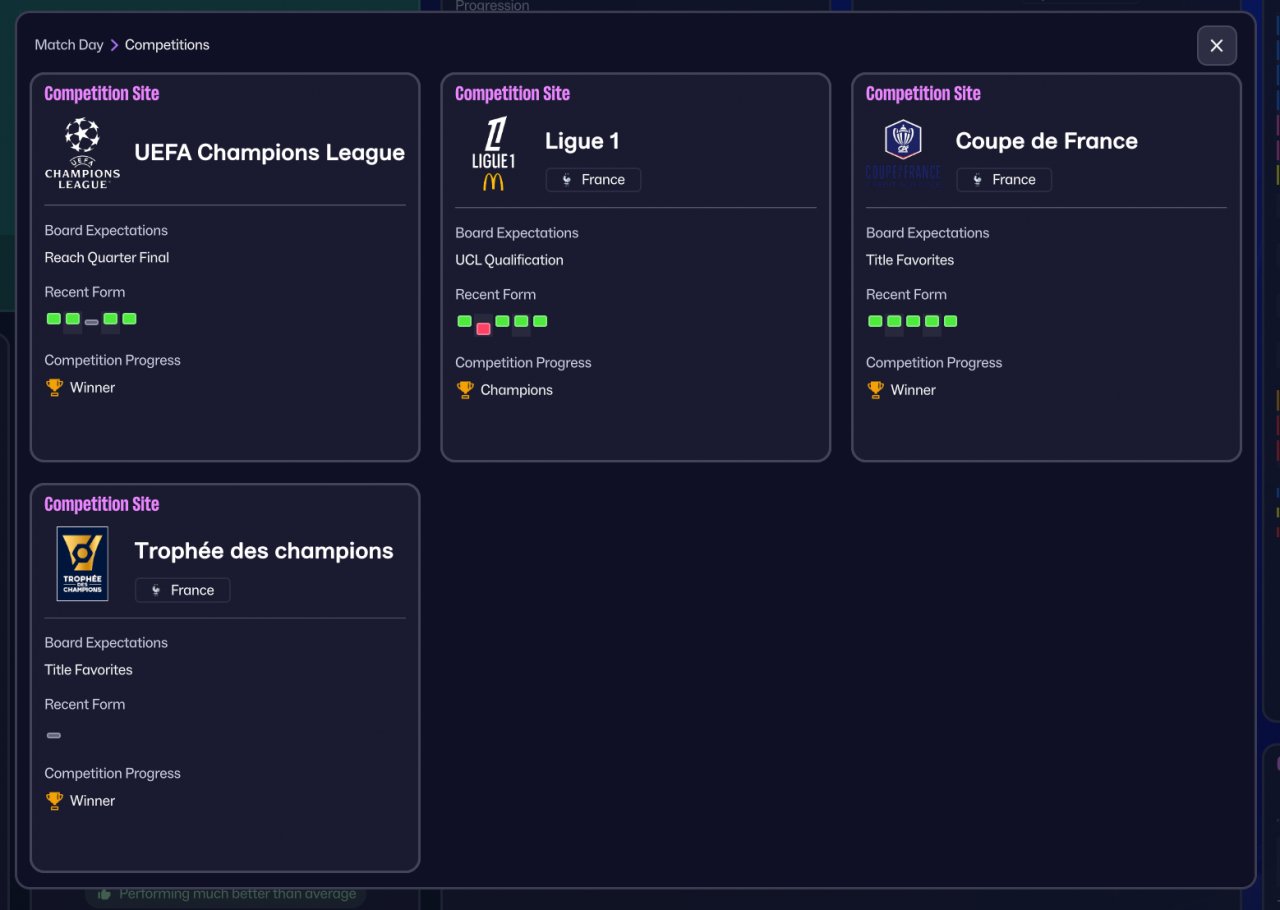Viewport: 1280px width, 910px height.
Task: Select the Competitions breadcrumb item
Action: click(x=167, y=45)
